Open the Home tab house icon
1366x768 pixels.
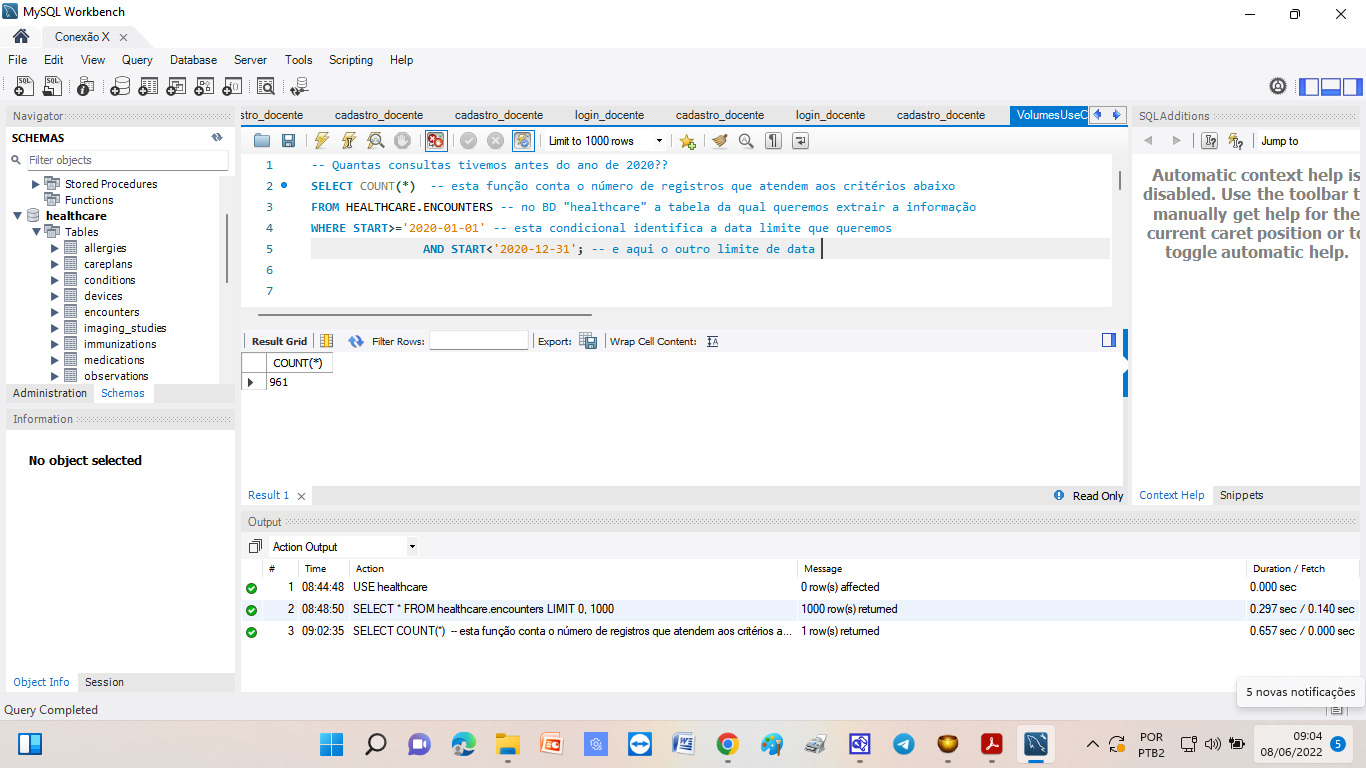click(x=20, y=36)
